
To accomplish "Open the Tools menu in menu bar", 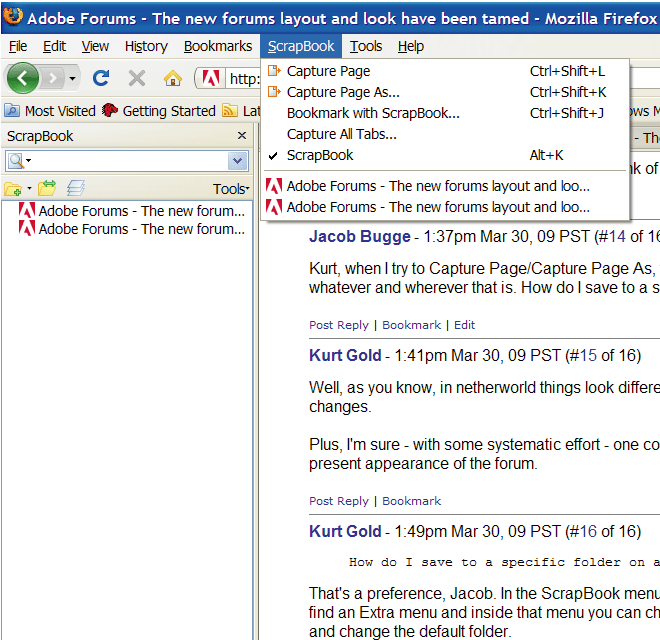I will point(366,46).
